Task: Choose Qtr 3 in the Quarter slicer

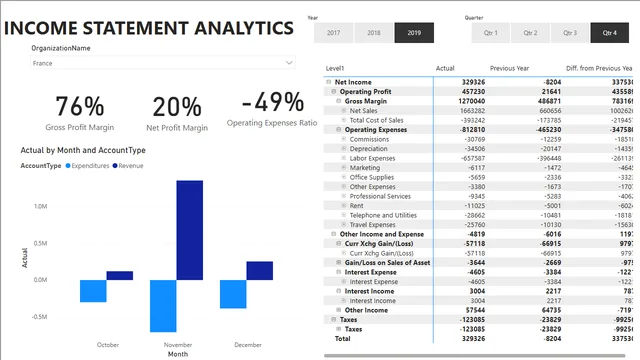Action: coord(570,33)
